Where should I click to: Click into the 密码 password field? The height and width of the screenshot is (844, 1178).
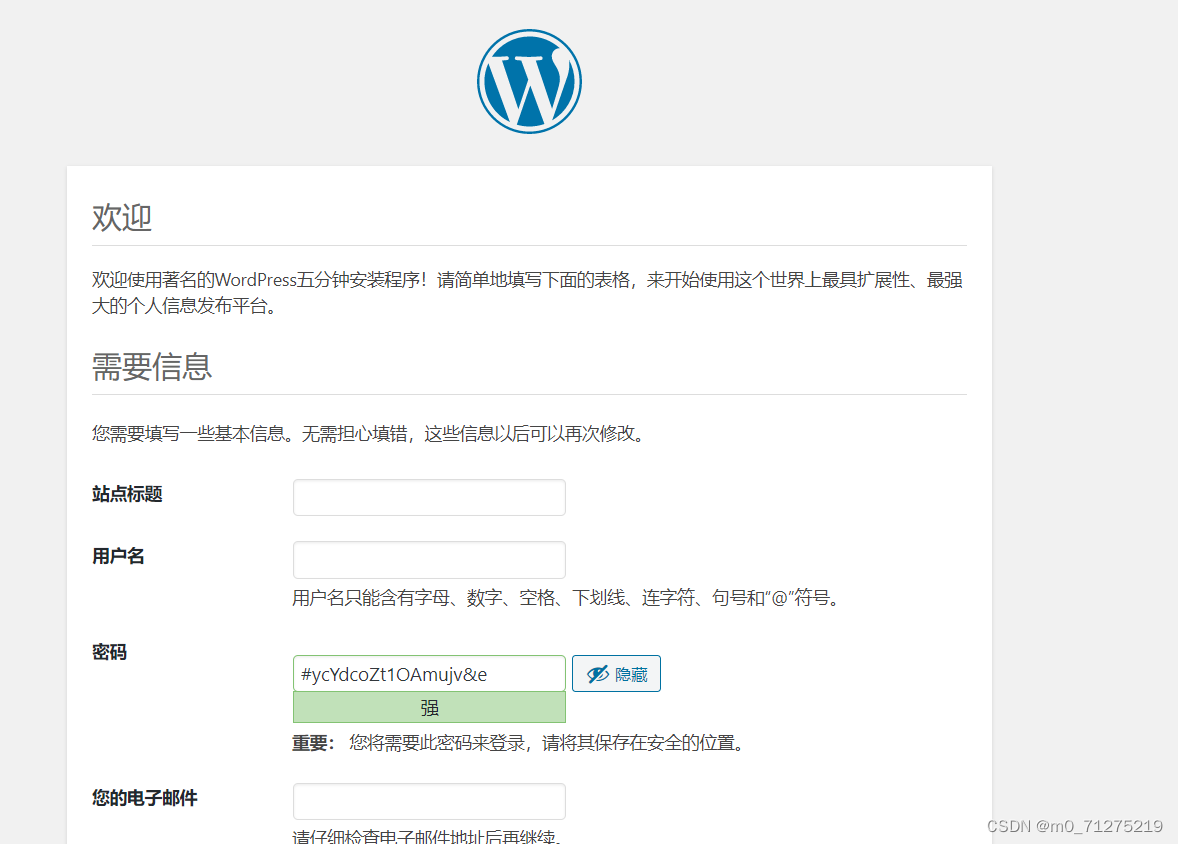click(x=429, y=673)
